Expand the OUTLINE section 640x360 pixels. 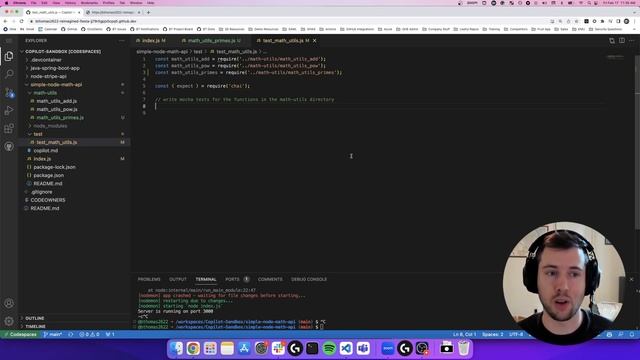(35, 318)
